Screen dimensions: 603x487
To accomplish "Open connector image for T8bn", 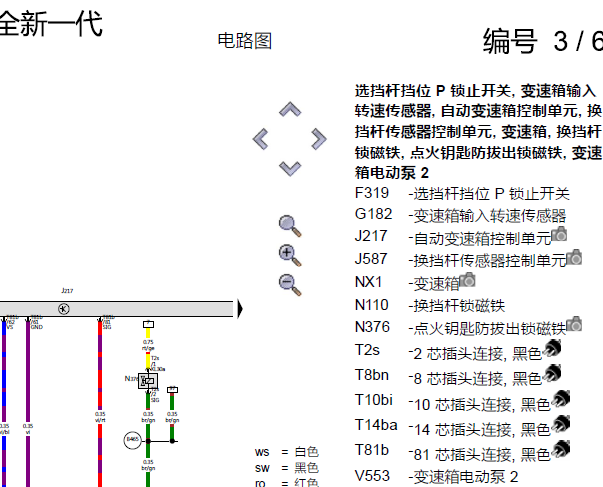I will pos(552,374).
